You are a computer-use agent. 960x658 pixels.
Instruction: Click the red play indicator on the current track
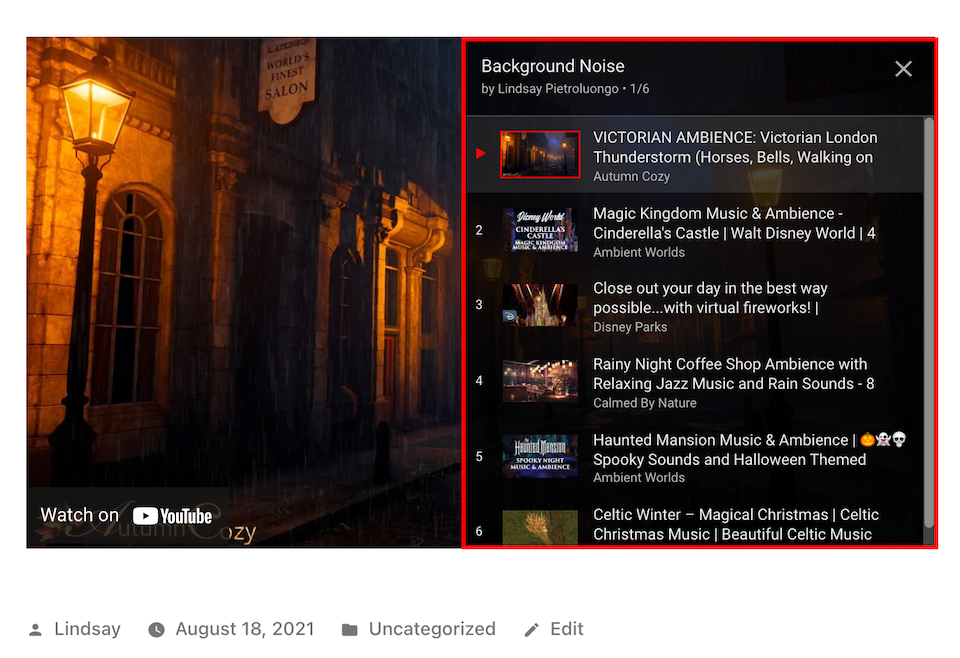coord(481,153)
